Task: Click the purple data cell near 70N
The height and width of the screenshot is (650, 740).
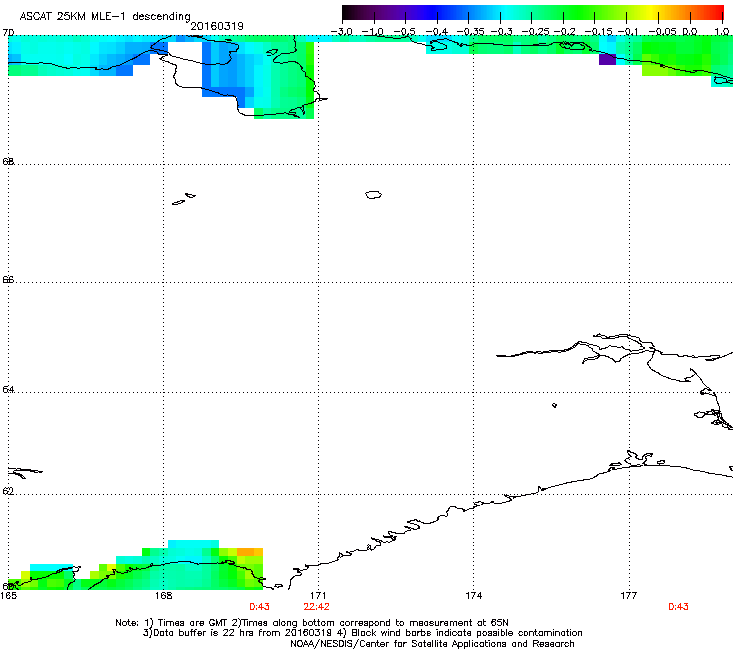Action: [x=607, y=59]
